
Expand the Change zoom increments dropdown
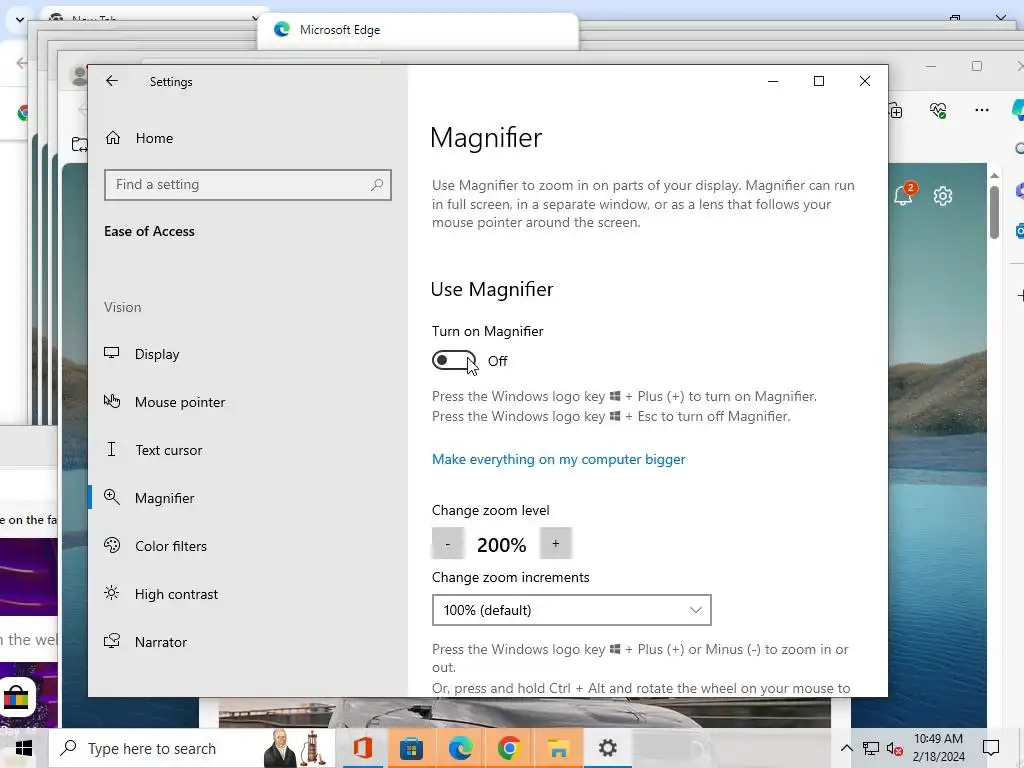pos(571,610)
